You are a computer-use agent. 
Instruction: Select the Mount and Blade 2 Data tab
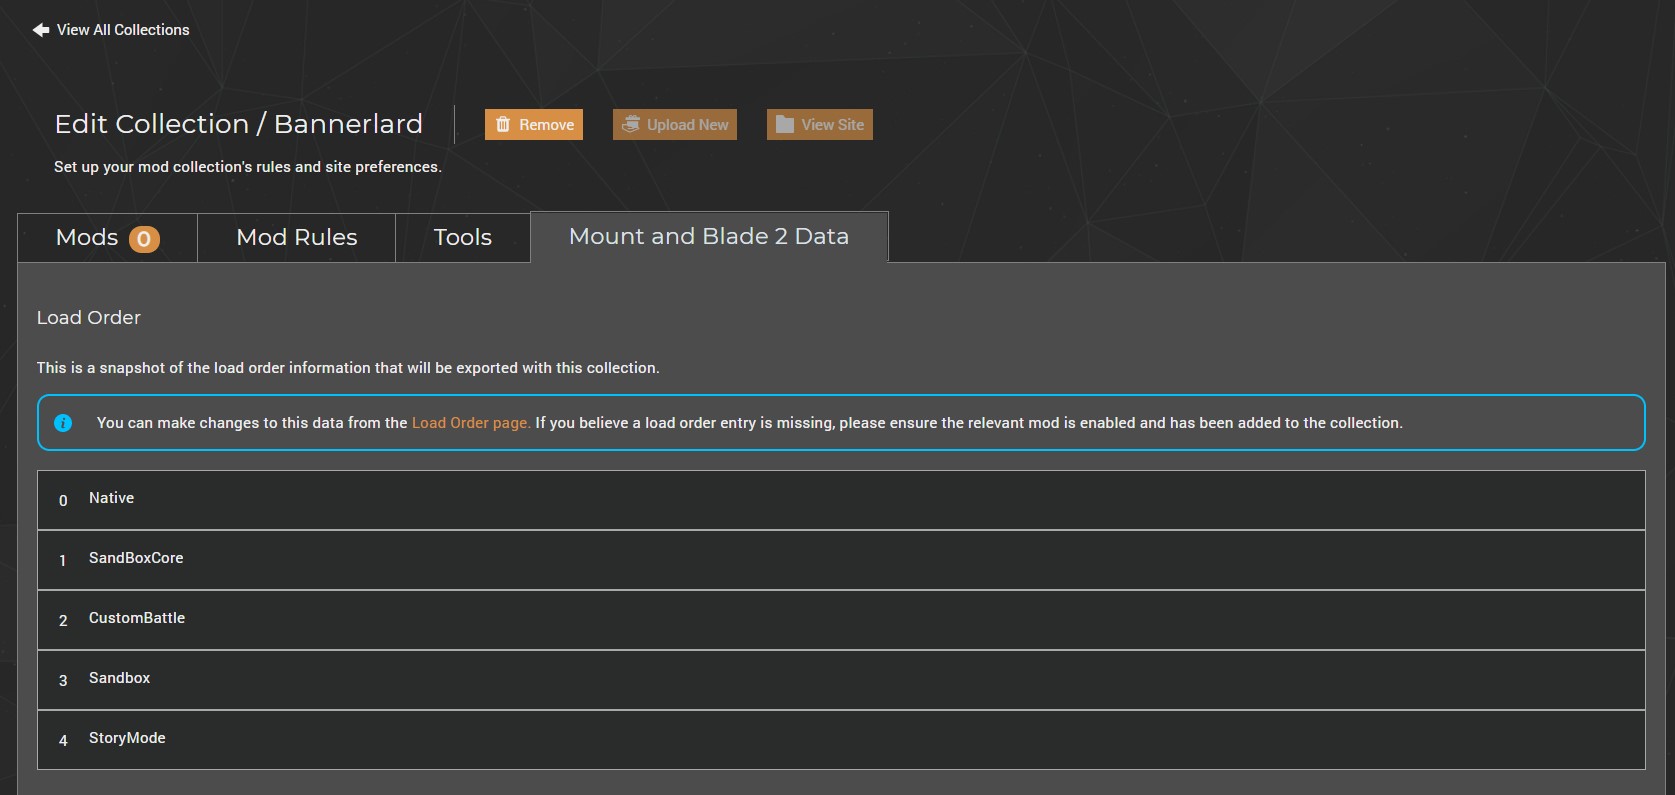click(709, 237)
